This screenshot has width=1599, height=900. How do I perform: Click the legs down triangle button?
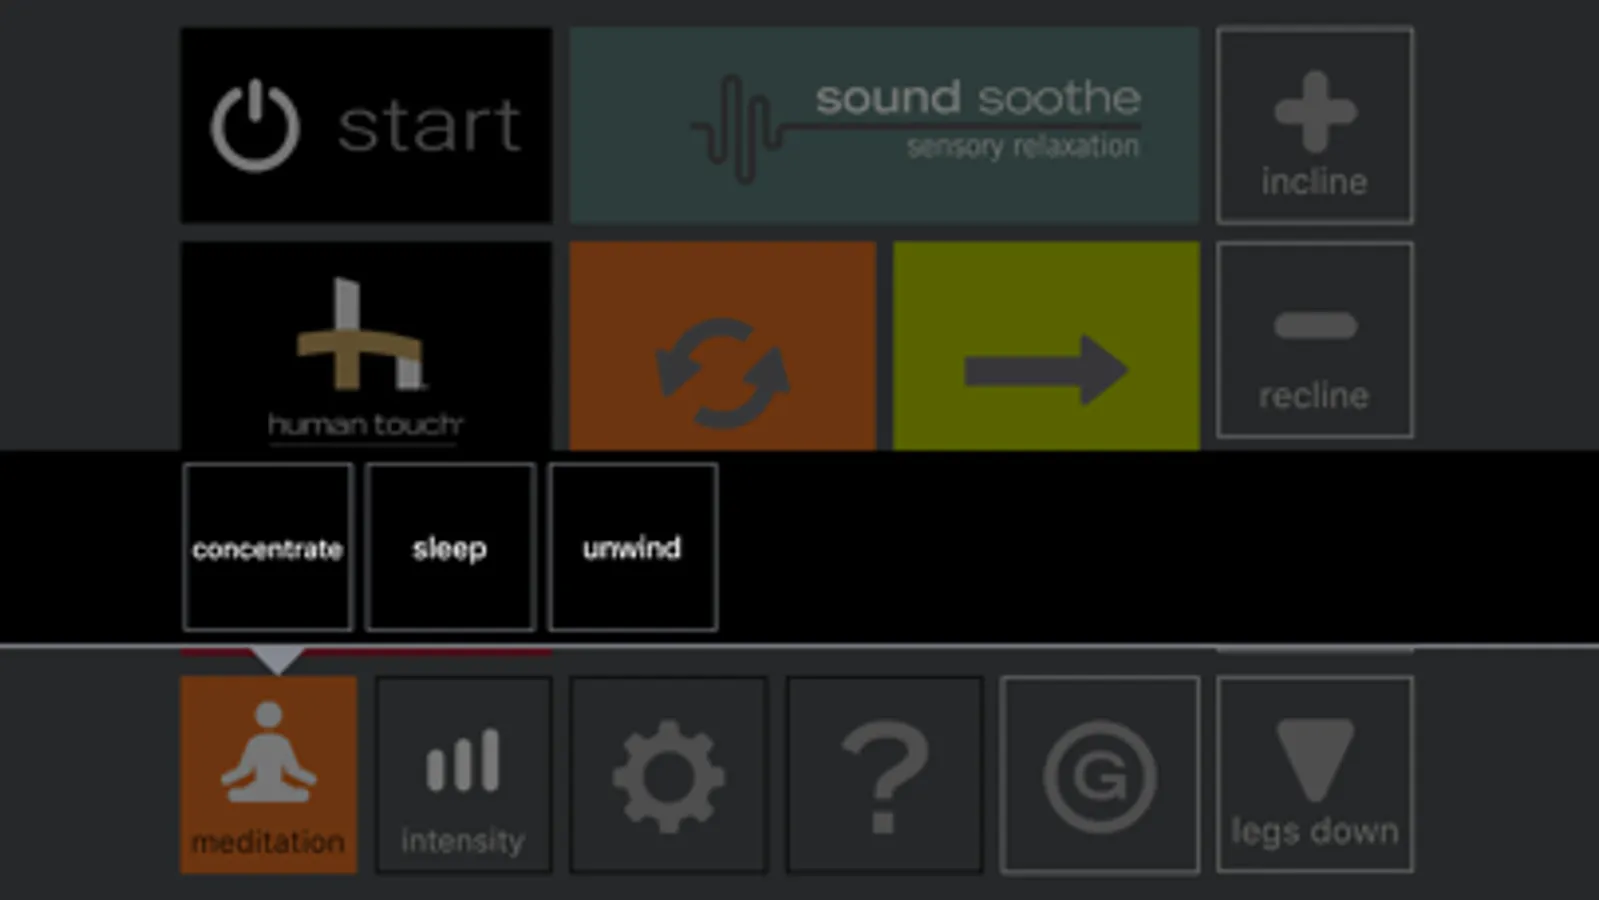point(1314,775)
